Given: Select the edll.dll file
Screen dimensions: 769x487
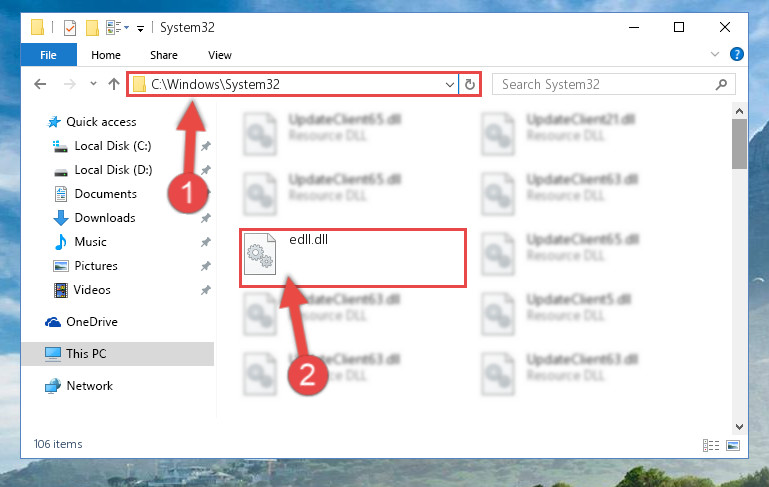Looking at the screenshot, I should coord(352,257).
